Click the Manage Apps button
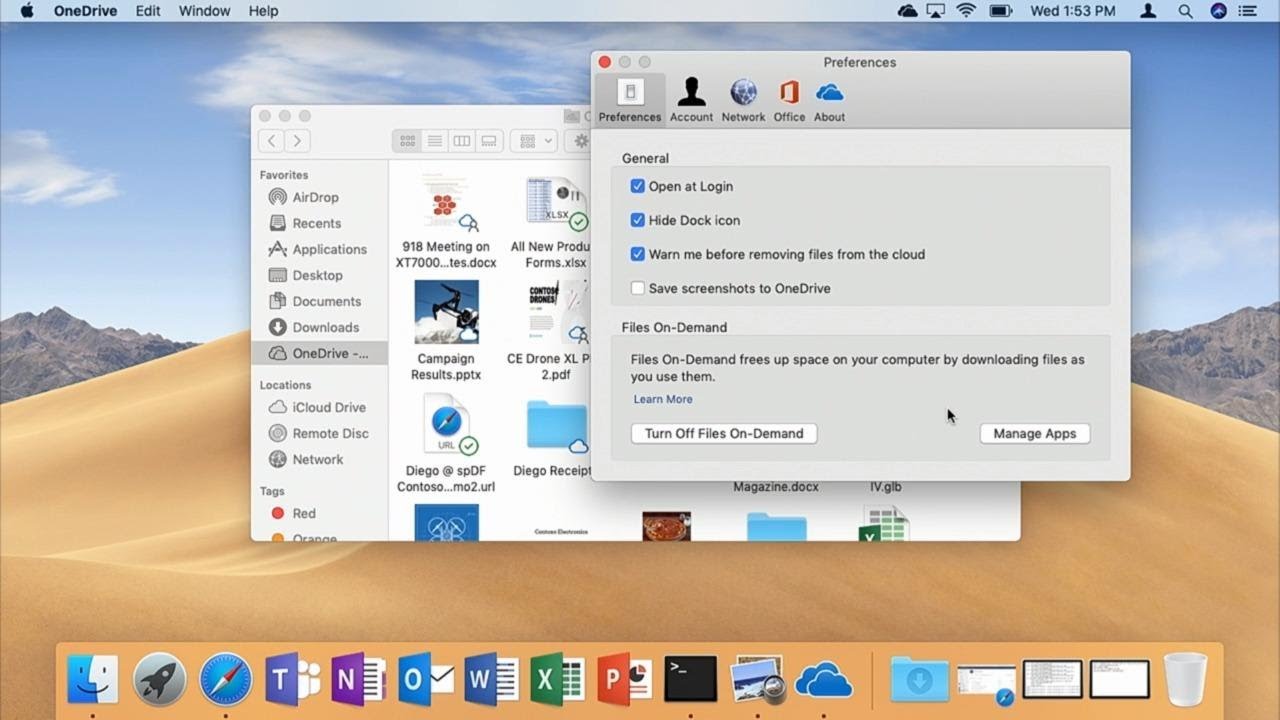 coord(1035,433)
